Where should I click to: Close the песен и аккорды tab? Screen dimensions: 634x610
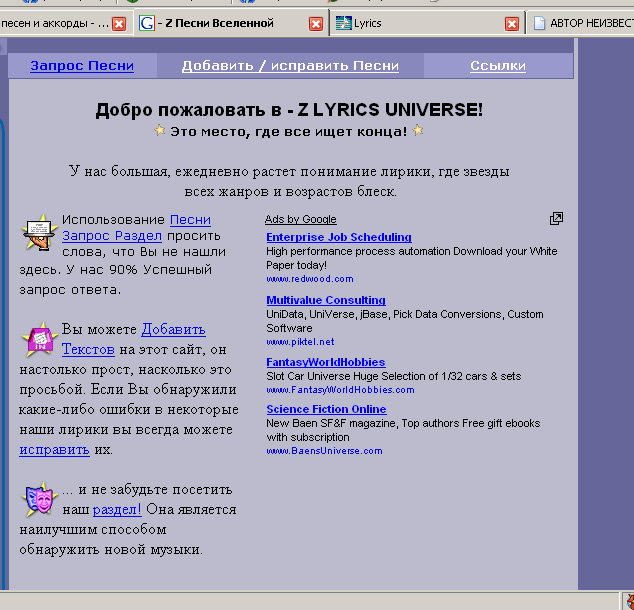[119, 24]
